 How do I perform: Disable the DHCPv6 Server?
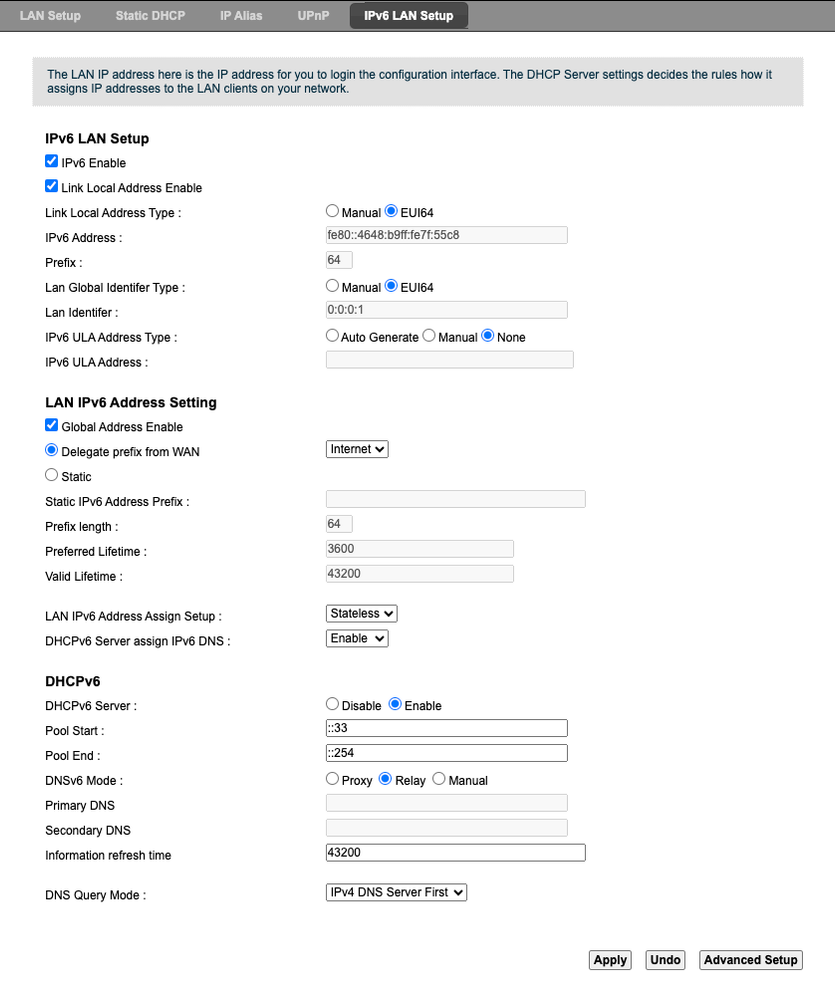333,705
